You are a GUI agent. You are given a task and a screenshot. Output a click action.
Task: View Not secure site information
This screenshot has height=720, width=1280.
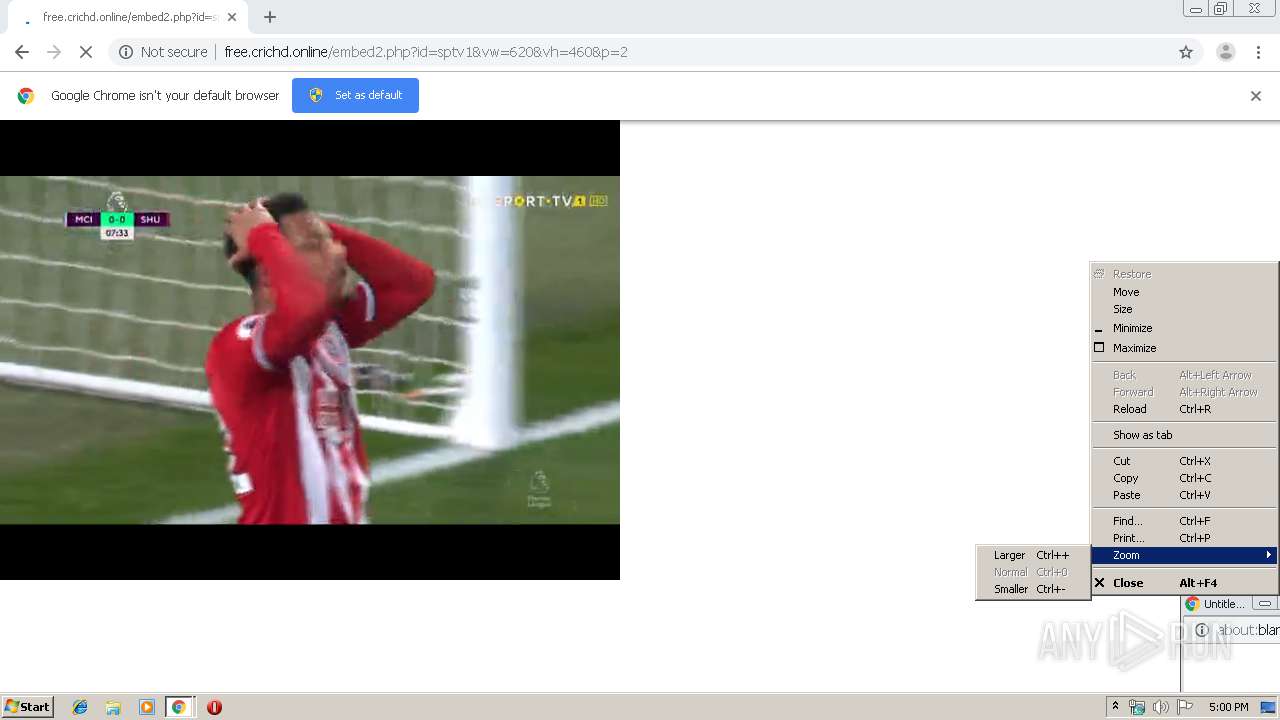point(163,52)
